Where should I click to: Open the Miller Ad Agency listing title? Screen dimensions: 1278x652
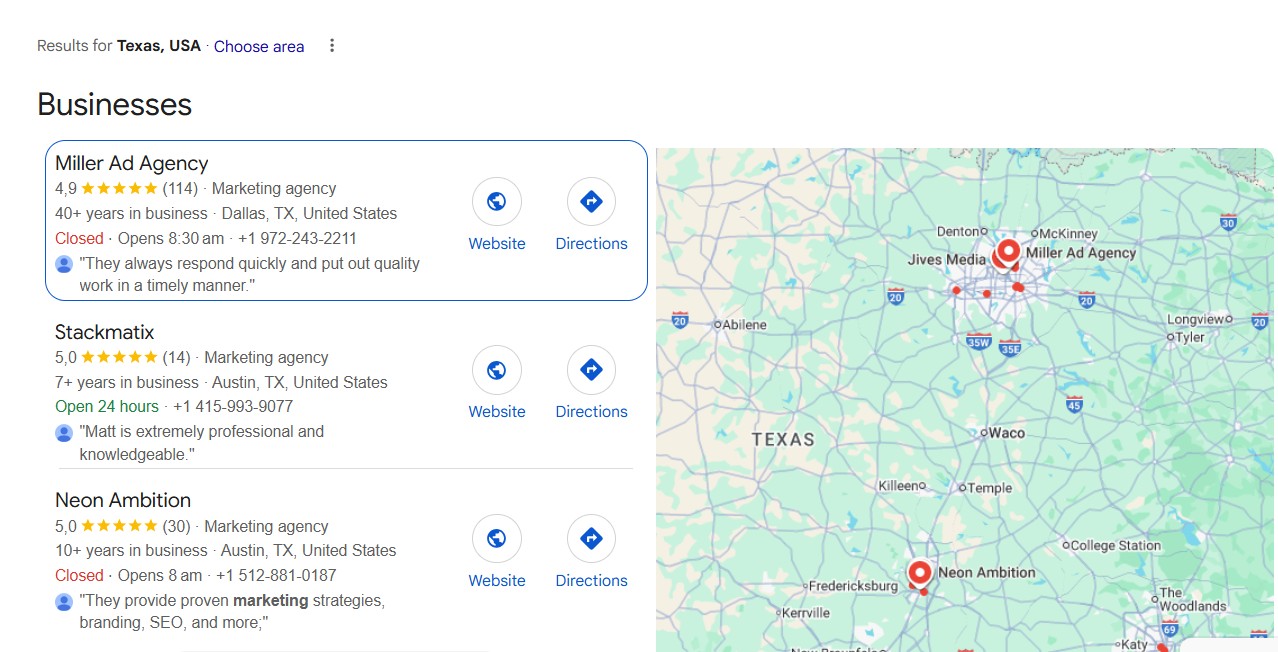pos(132,163)
